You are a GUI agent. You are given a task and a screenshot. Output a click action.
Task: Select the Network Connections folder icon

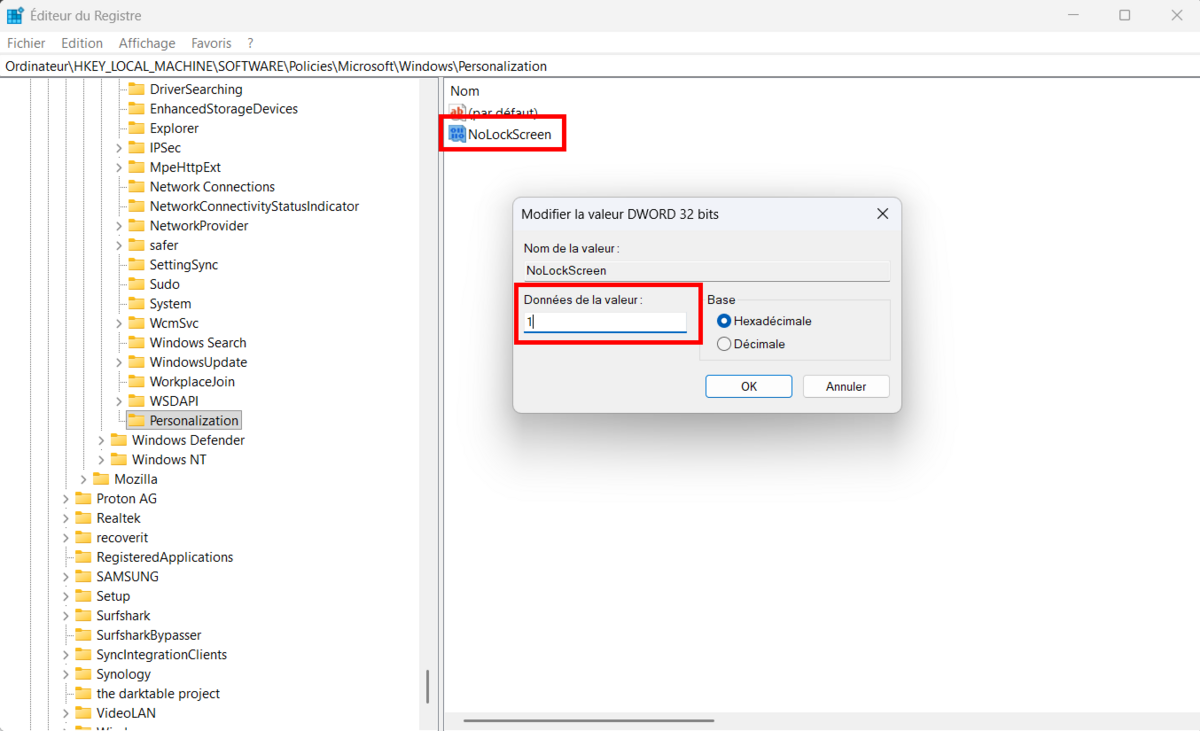[x=136, y=187]
